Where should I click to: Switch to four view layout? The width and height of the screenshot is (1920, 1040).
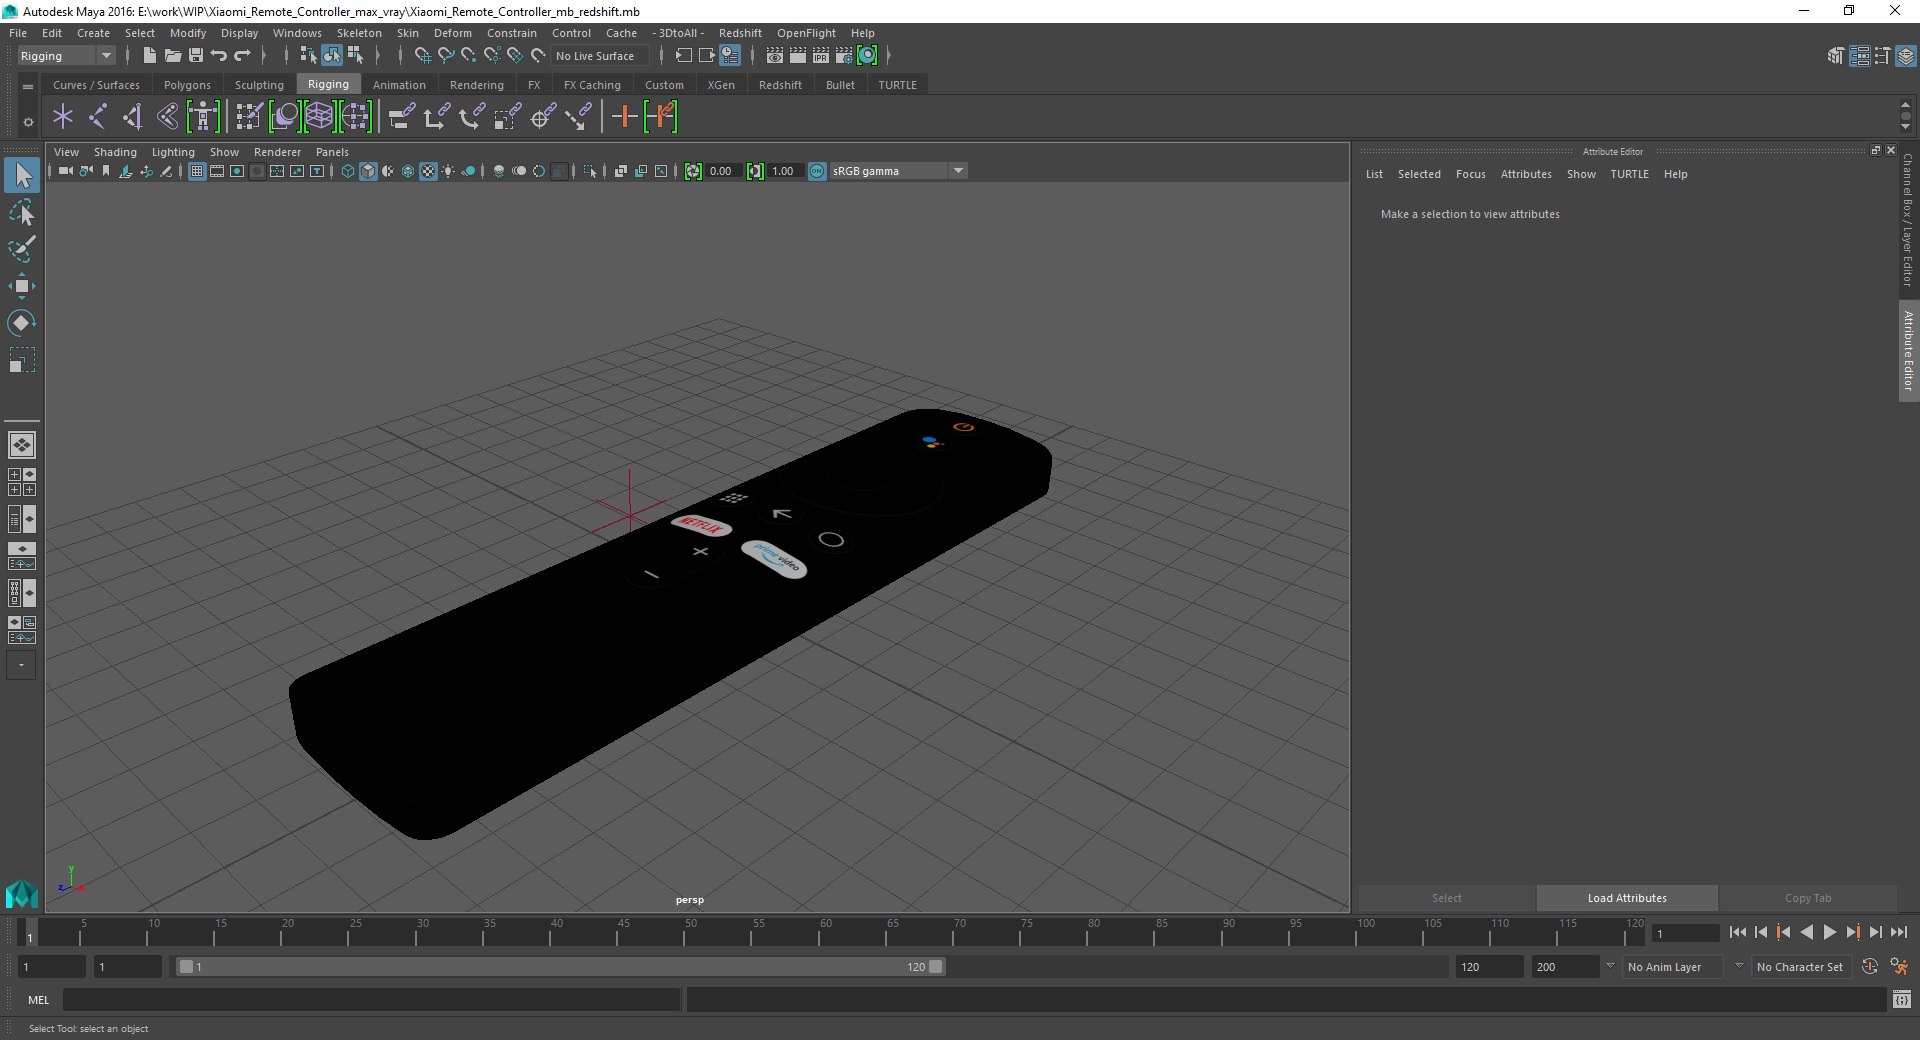pos(21,482)
